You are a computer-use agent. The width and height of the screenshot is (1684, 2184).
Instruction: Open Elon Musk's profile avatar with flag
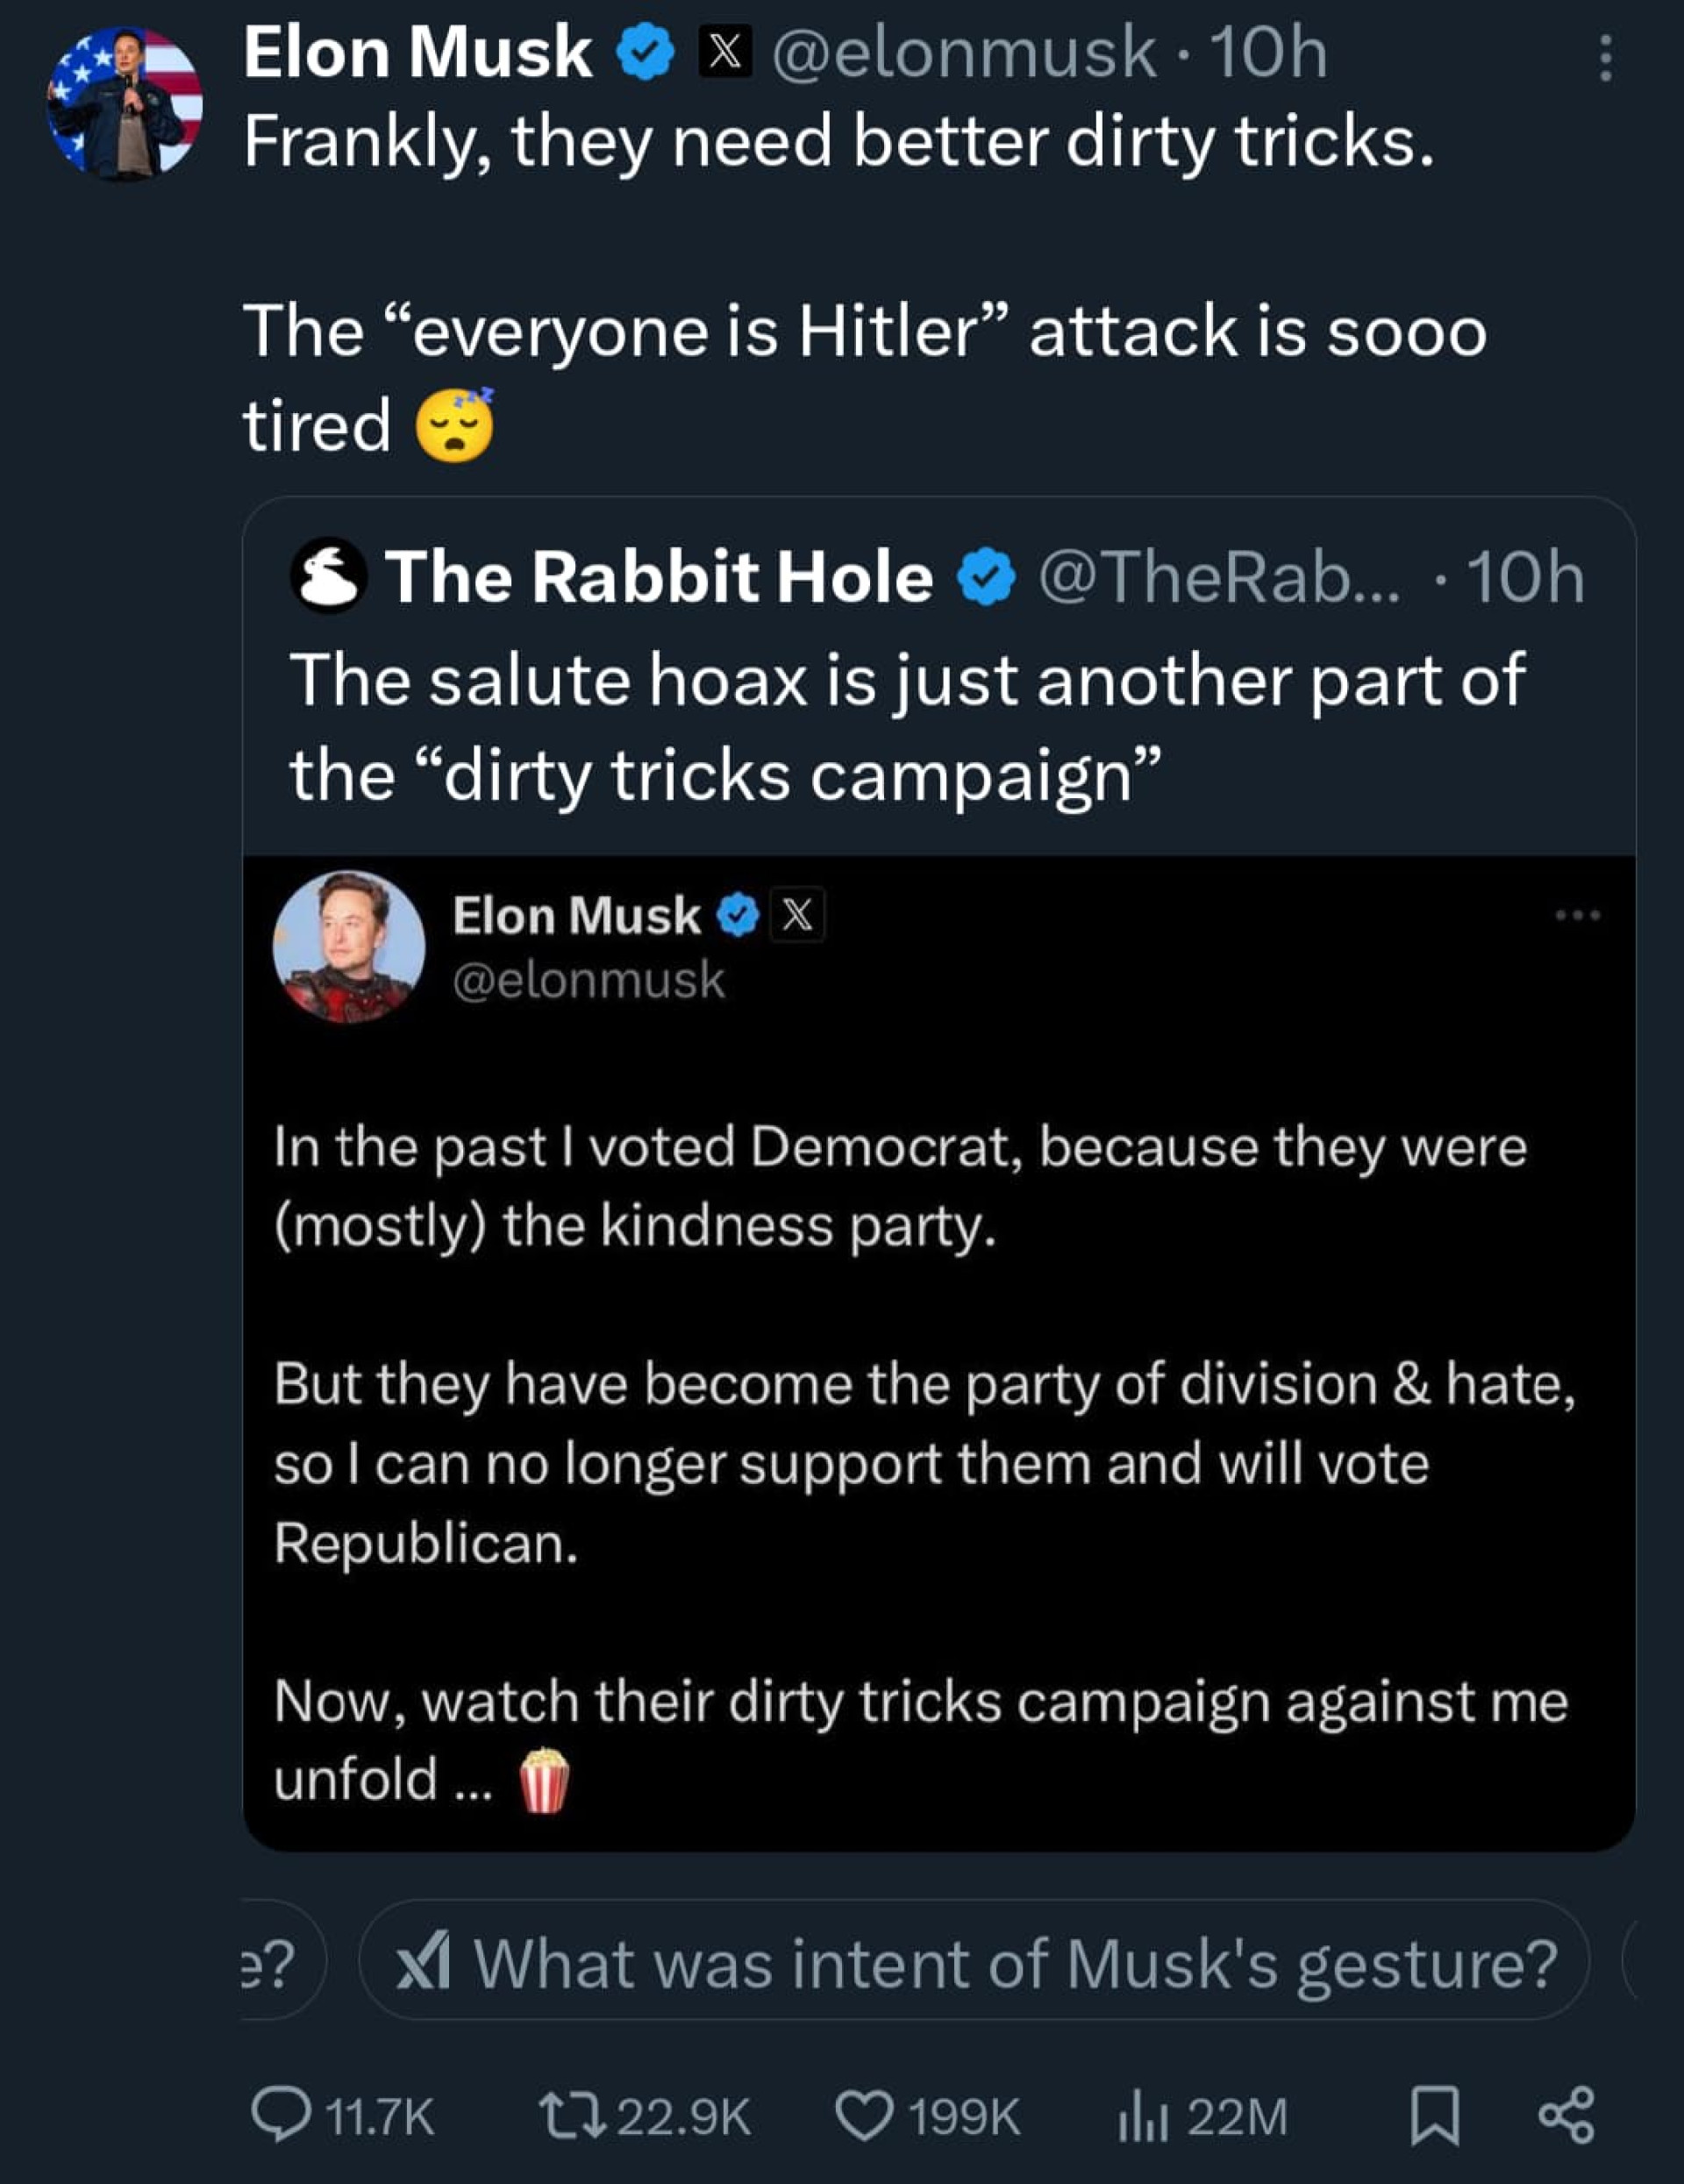pos(124,104)
